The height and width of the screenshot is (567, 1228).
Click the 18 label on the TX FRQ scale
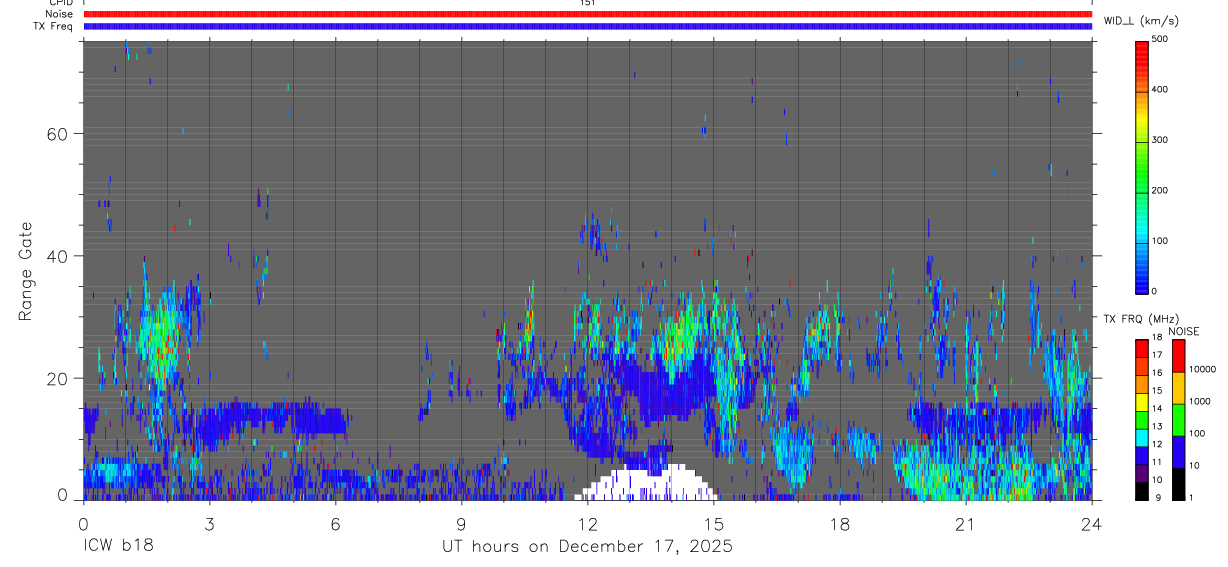coord(1157,337)
